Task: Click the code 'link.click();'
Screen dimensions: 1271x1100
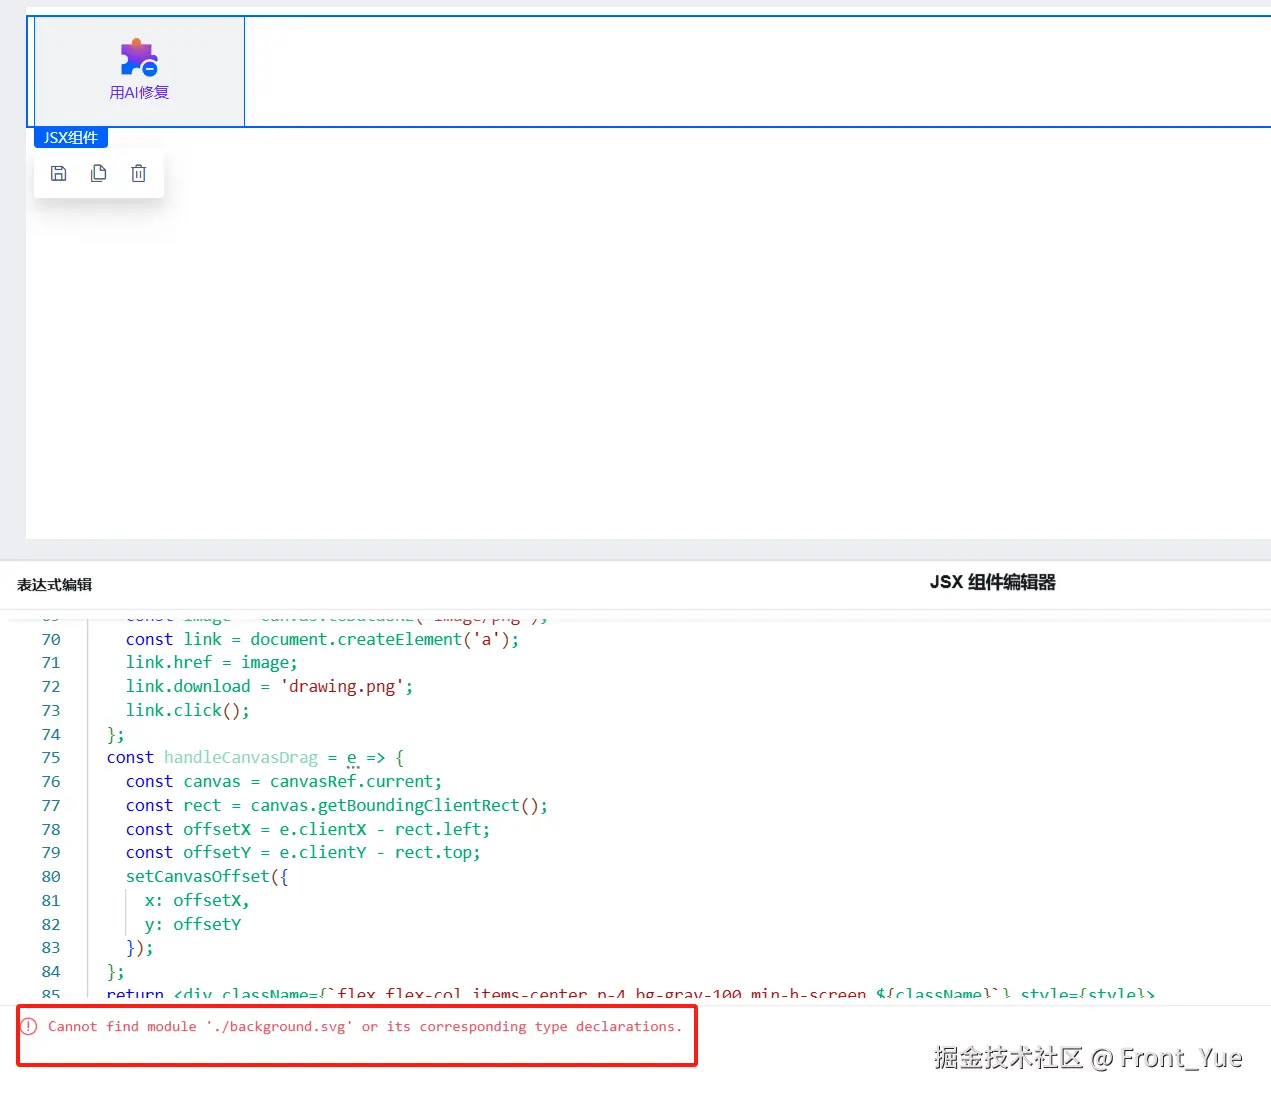Action: click(x=188, y=710)
